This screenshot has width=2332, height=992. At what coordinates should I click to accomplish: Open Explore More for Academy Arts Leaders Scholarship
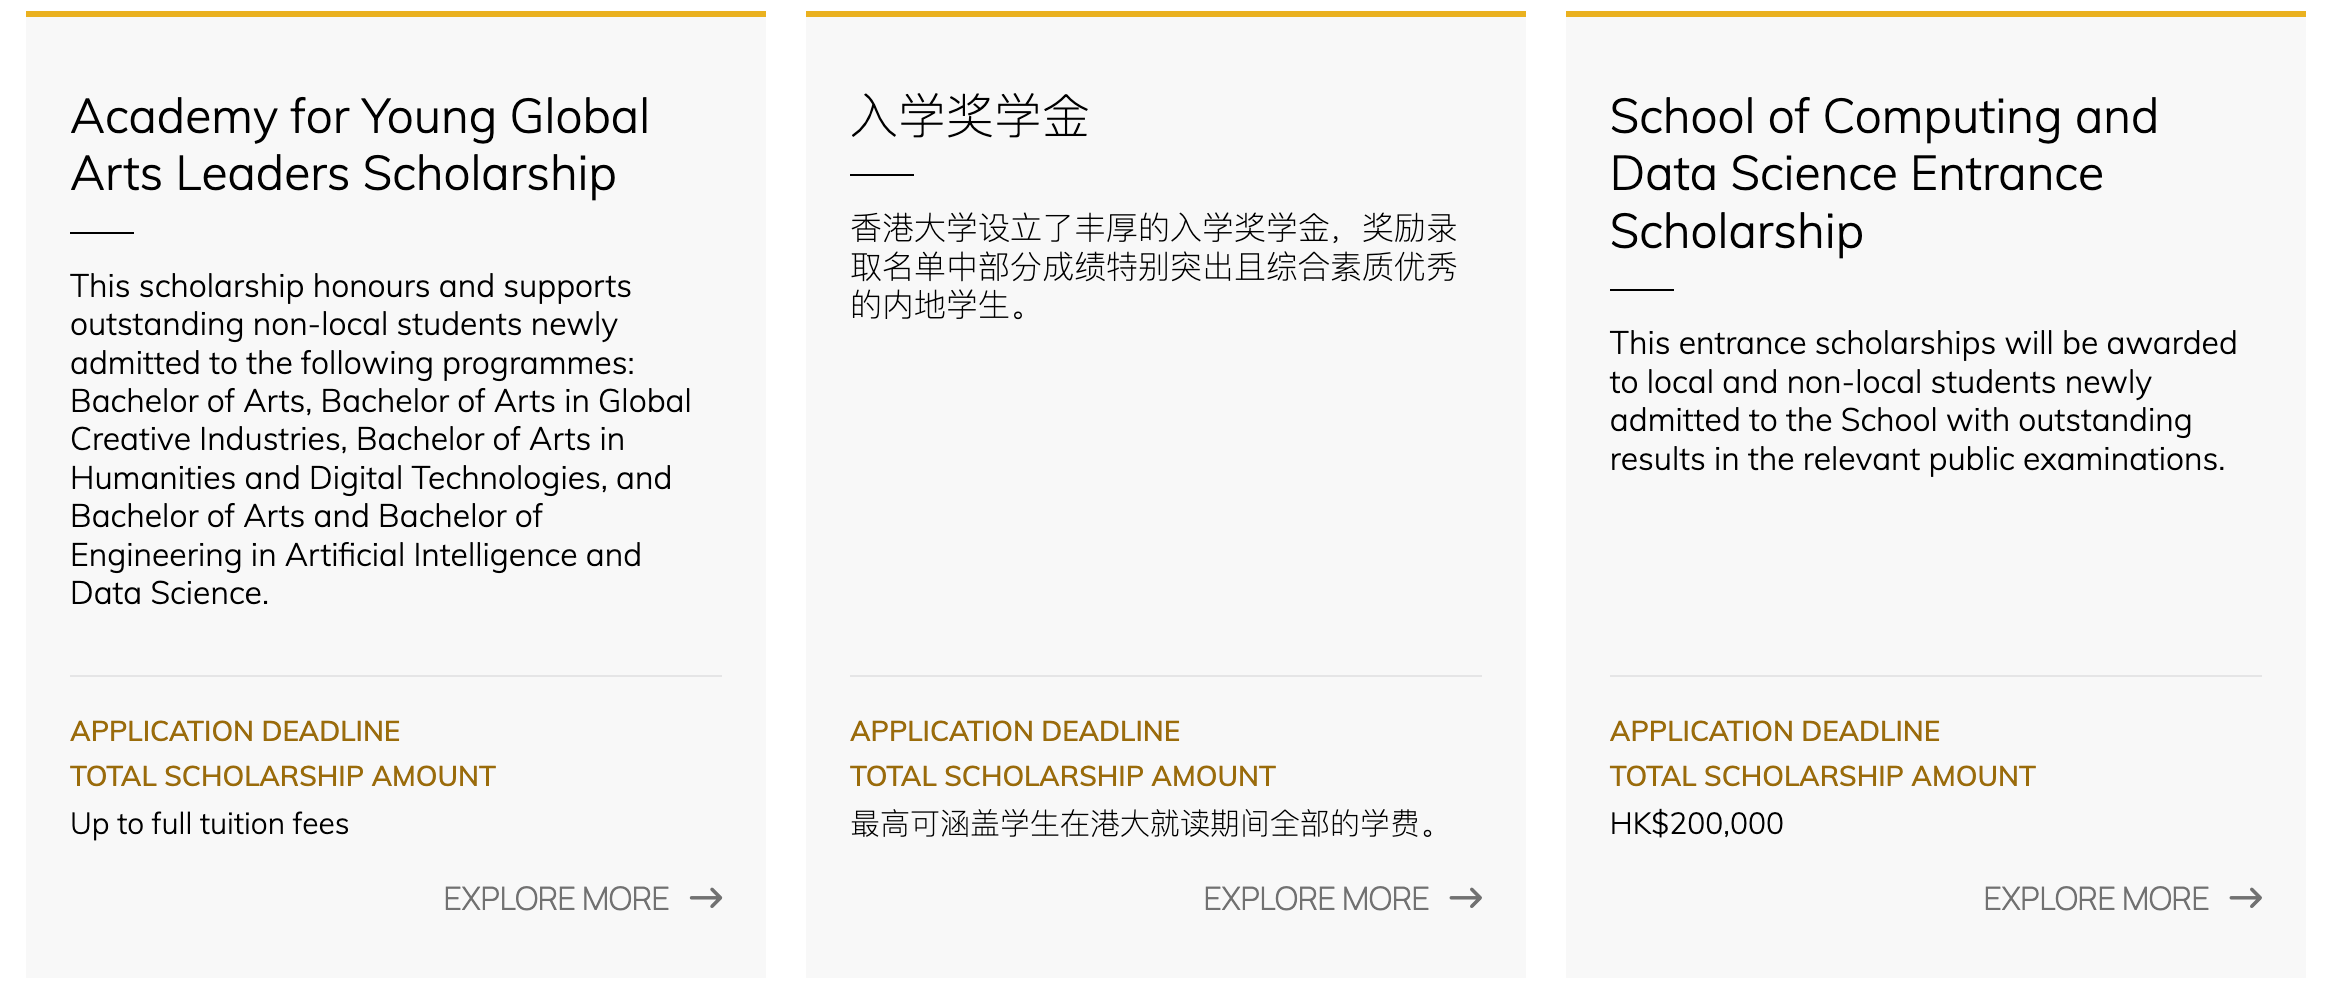(x=556, y=899)
